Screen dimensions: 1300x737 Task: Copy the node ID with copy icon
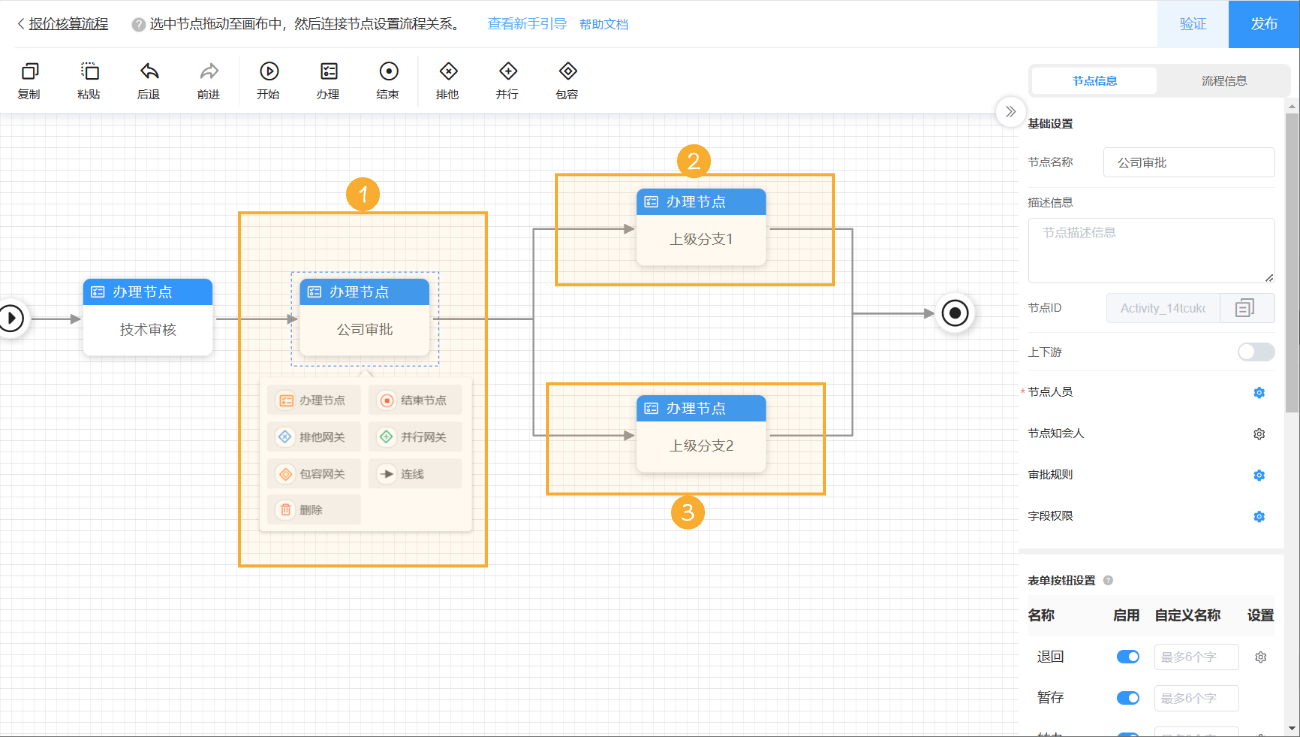pyautogui.click(x=1244, y=308)
